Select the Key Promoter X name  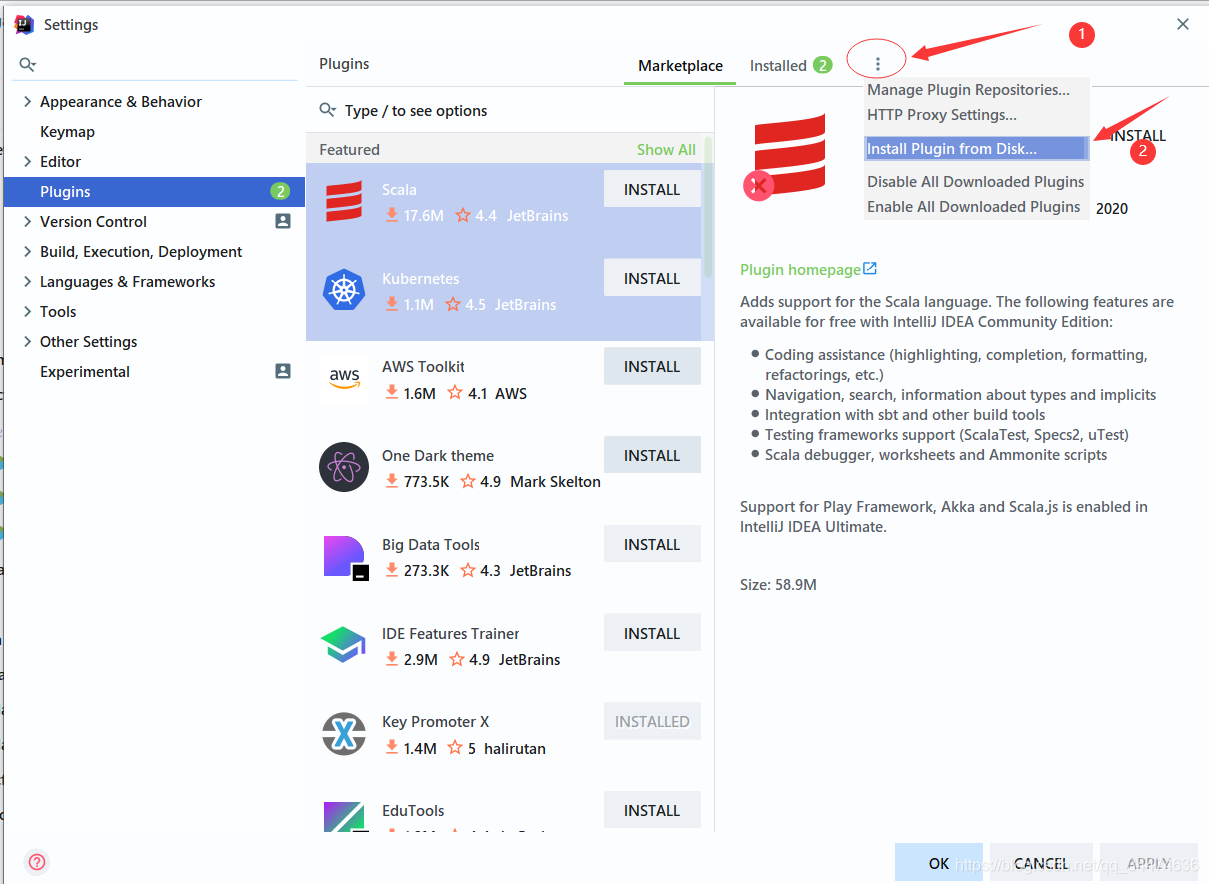coord(435,721)
